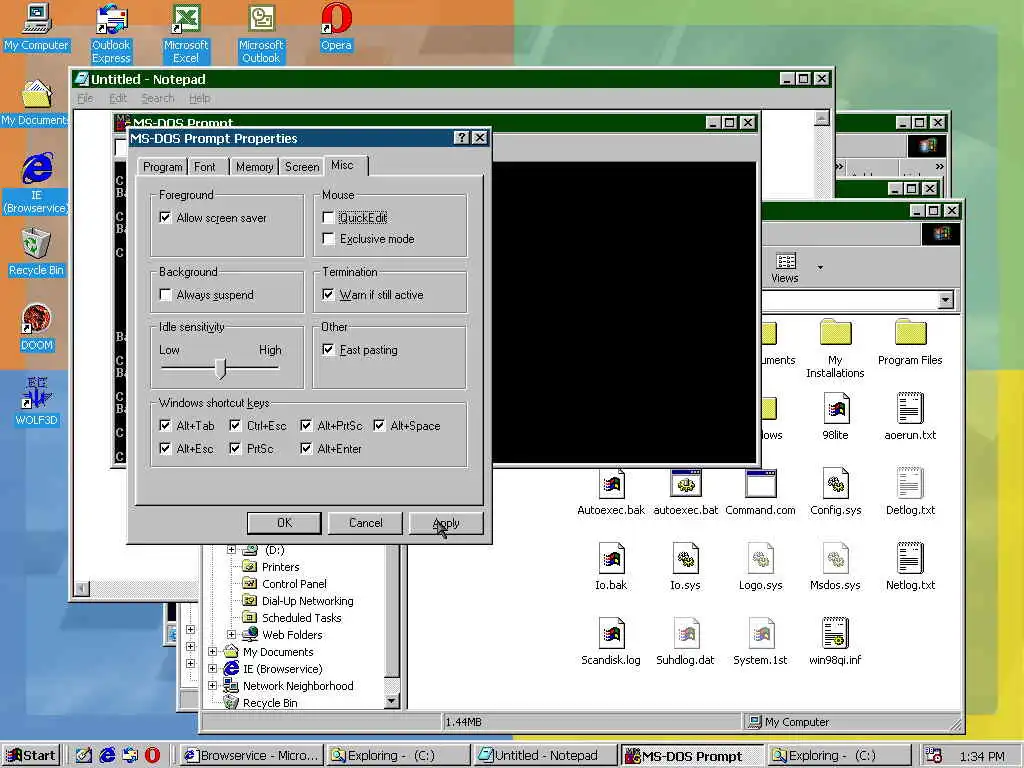Adjust the Idle sensitivity slider
Viewport: 1024px width, 768px height.
coord(221,368)
